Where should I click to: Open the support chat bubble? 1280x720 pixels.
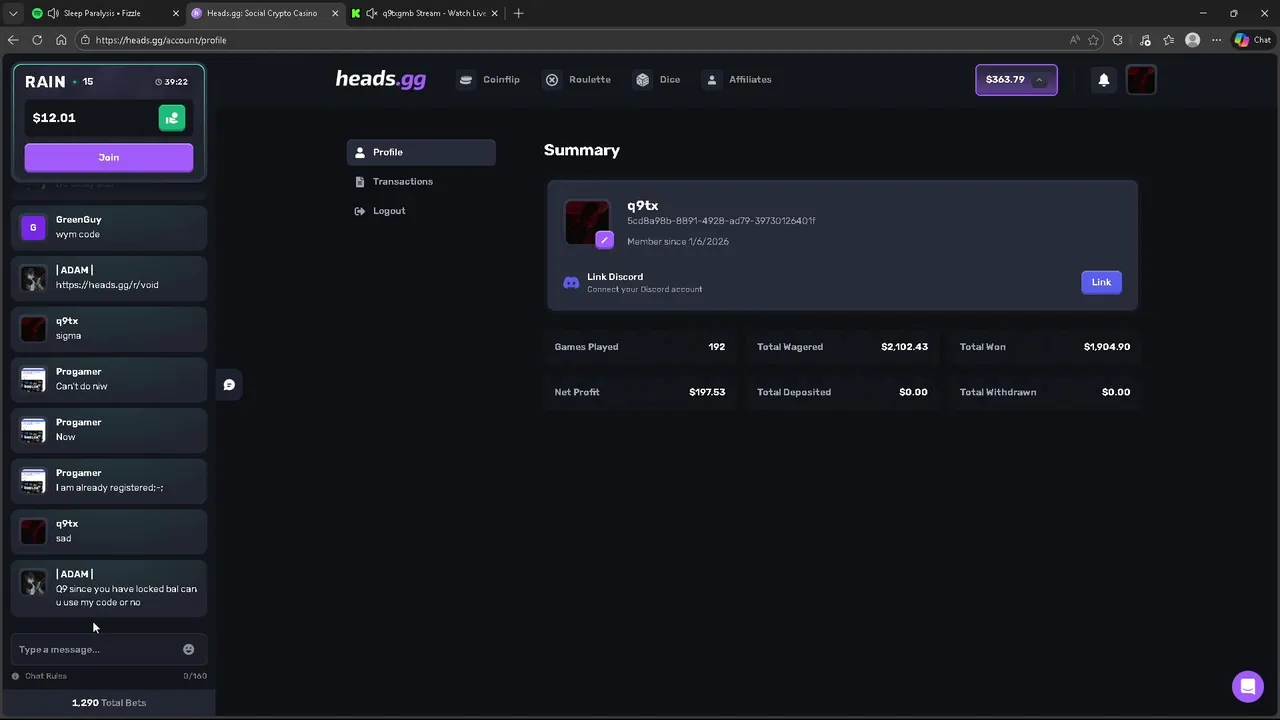(1247, 686)
